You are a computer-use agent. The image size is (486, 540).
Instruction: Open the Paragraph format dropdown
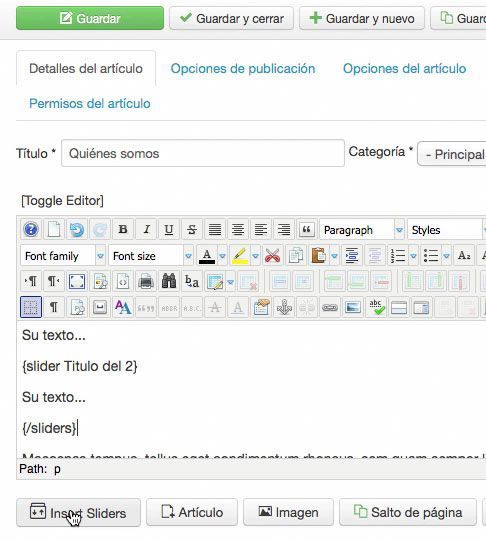coord(362,229)
